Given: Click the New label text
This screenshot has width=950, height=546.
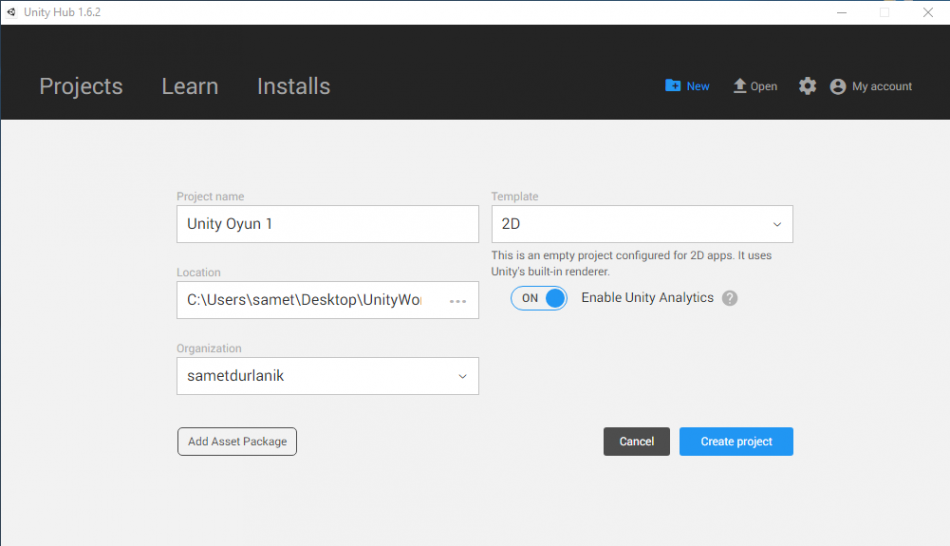Looking at the screenshot, I should click(698, 87).
